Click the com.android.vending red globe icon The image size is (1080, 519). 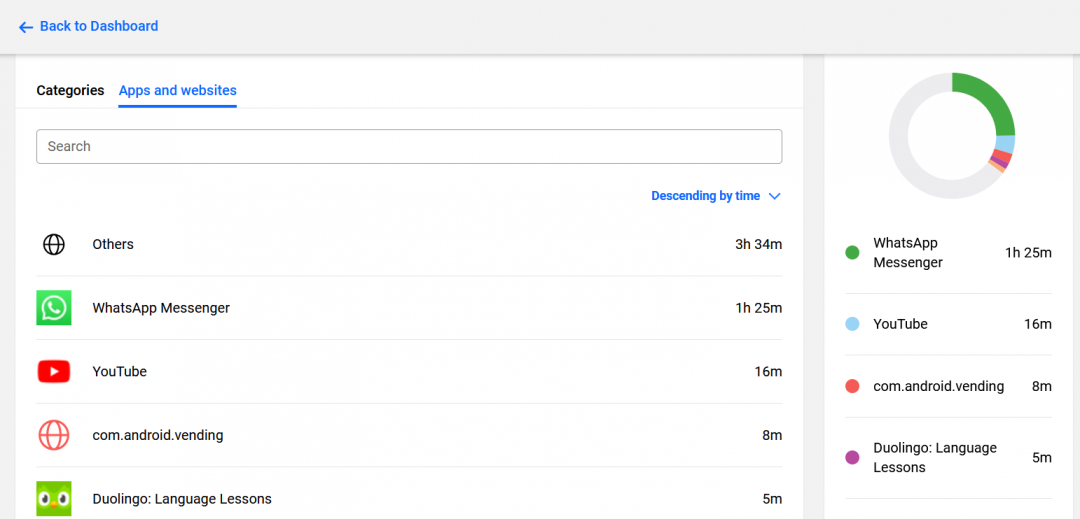pyautogui.click(x=54, y=435)
